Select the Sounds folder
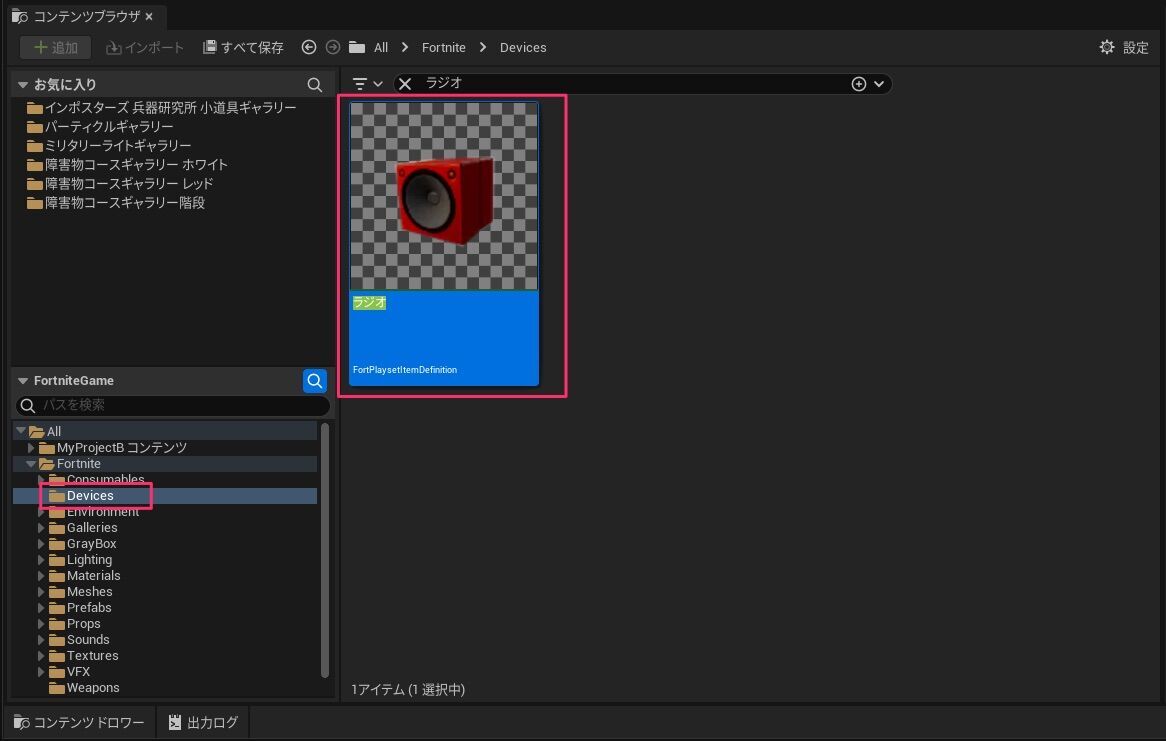Screen dimensions: 1166x741 79,640
